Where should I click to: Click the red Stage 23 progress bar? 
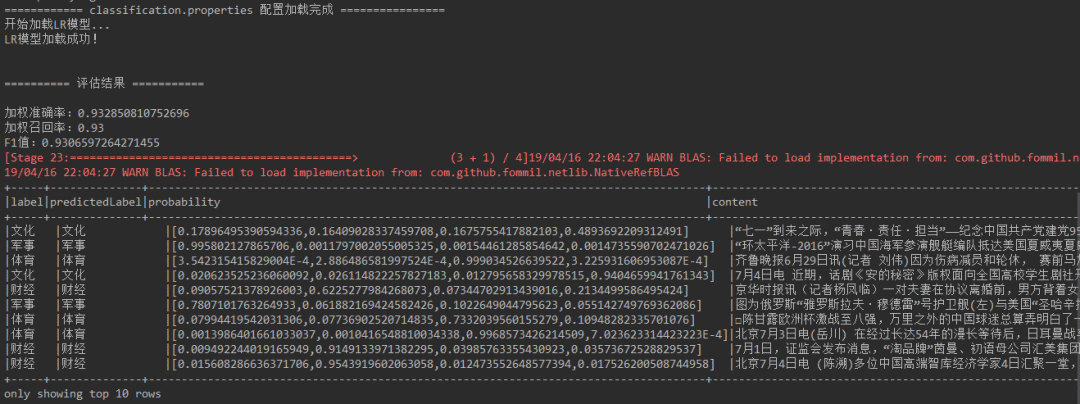point(181,158)
